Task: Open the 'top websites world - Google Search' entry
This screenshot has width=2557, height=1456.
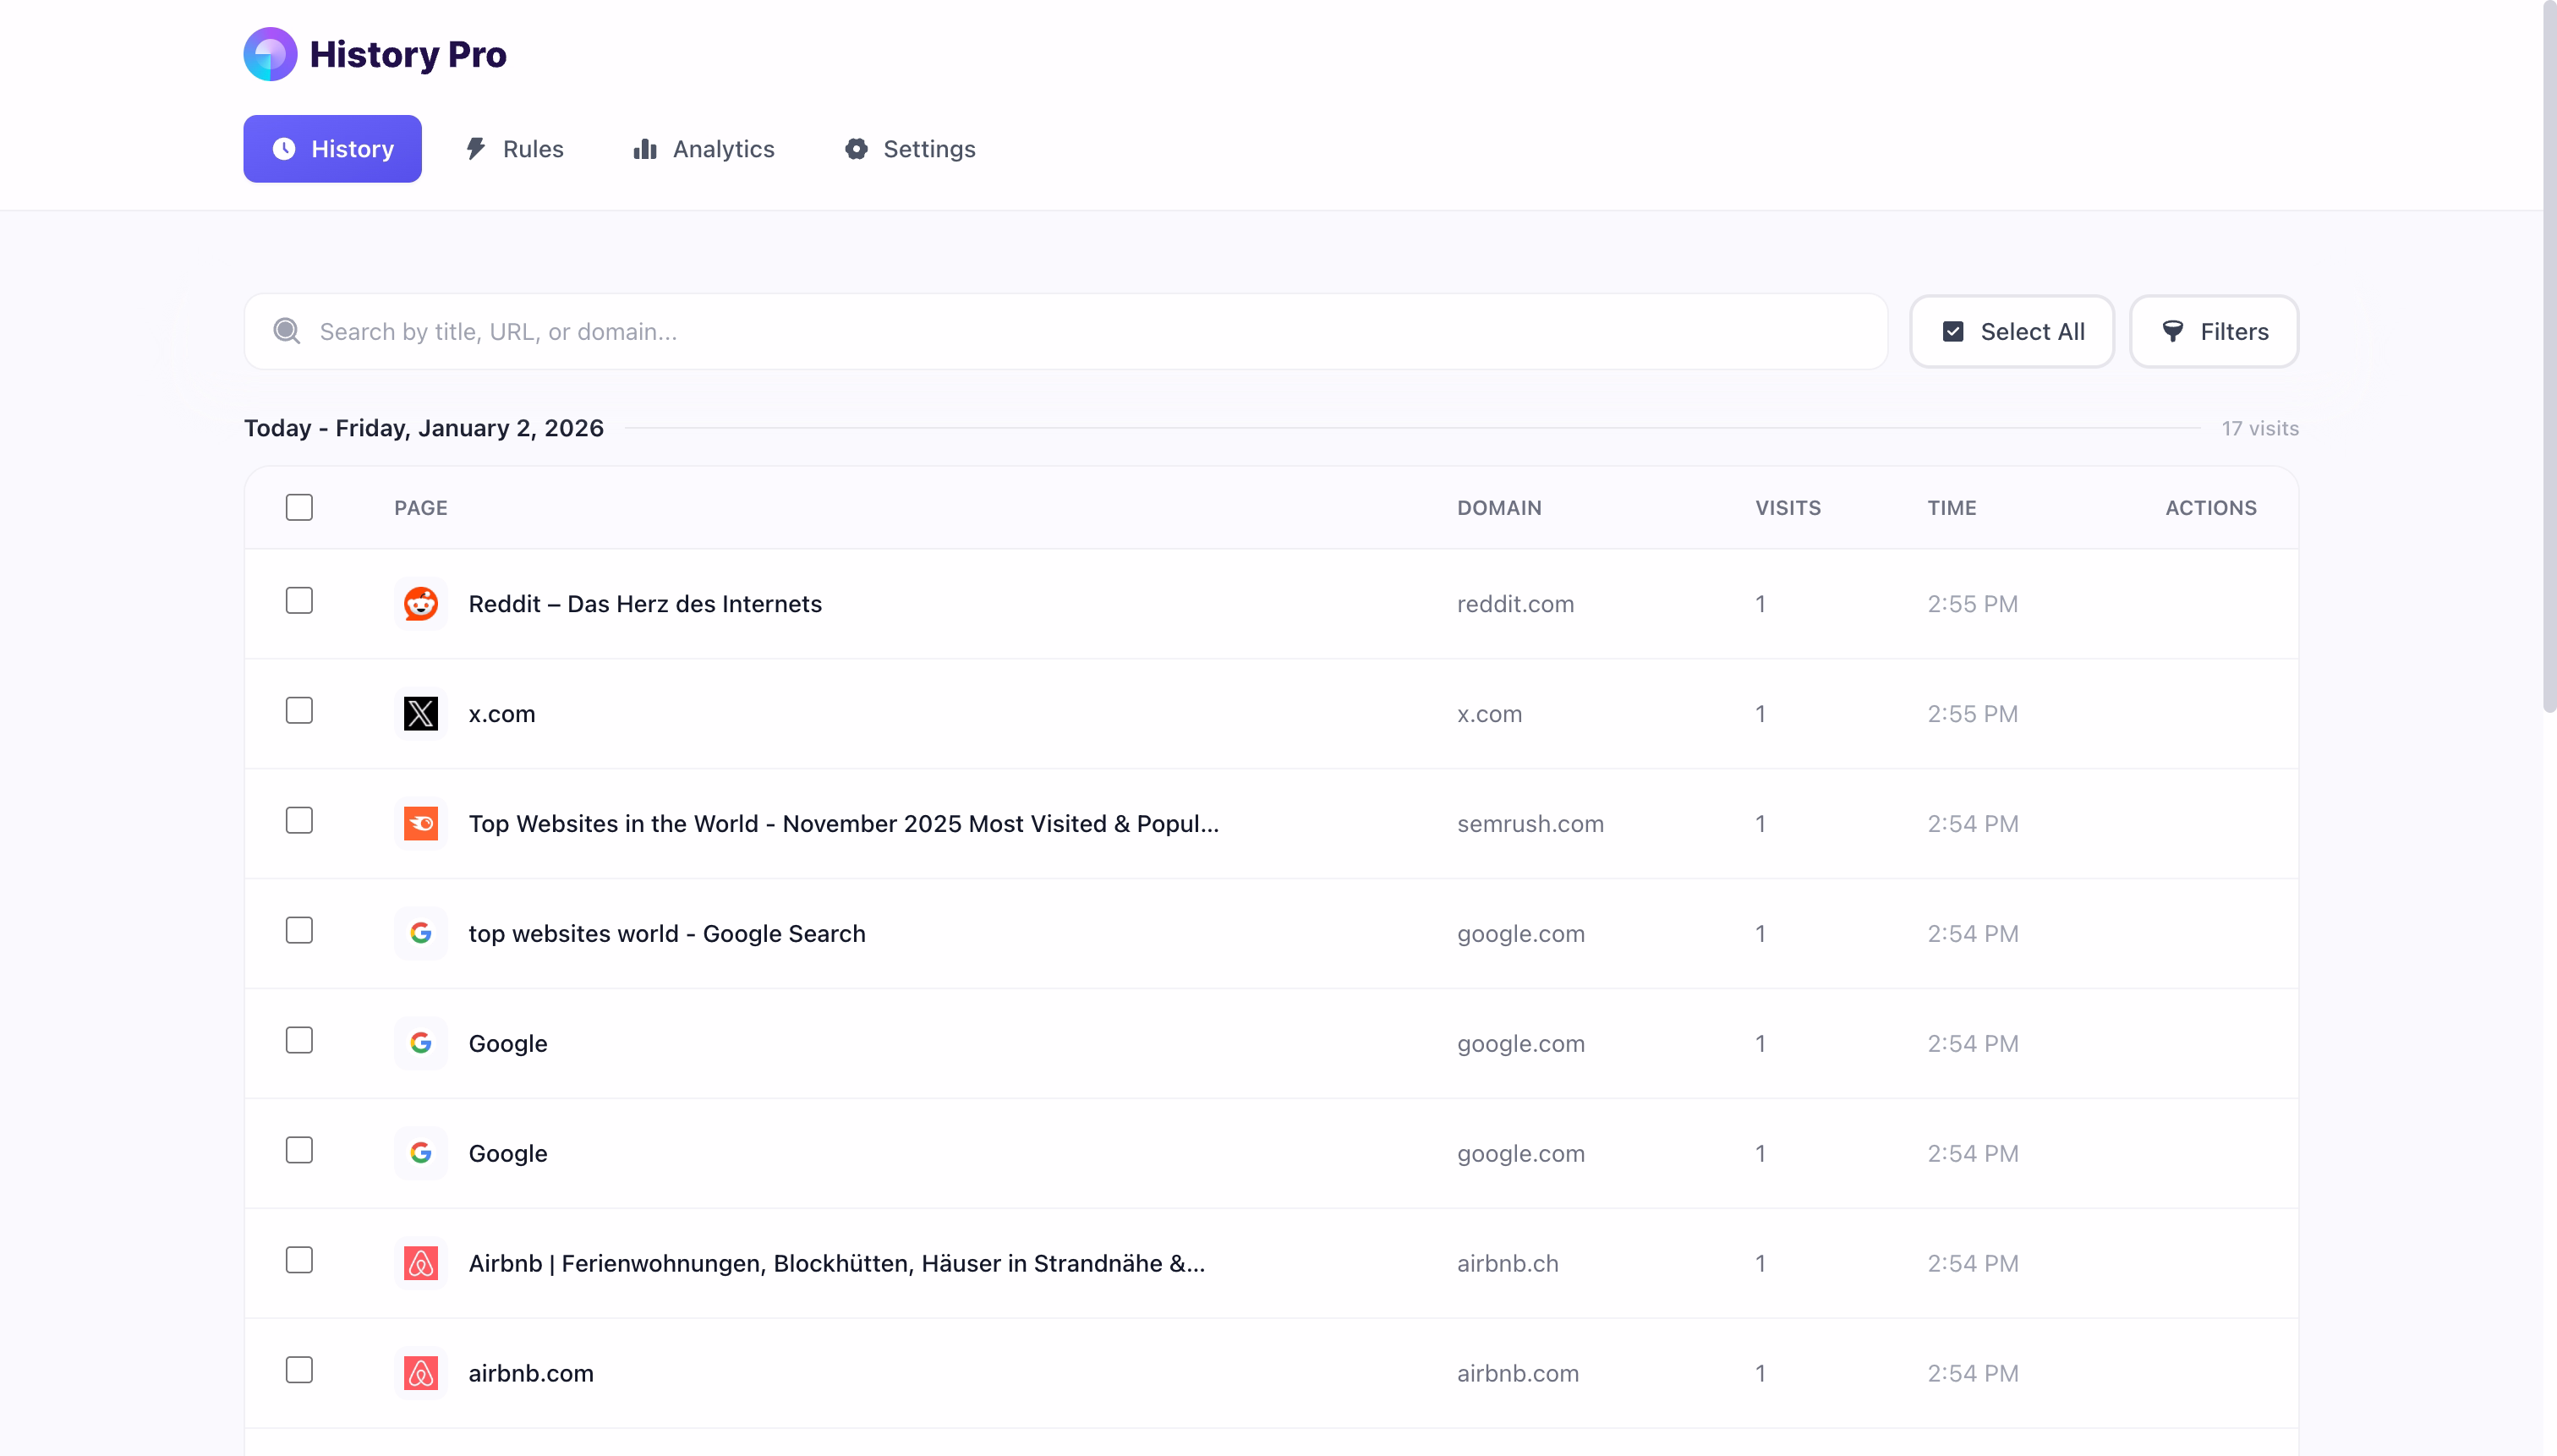Action: [x=666, y=933]
